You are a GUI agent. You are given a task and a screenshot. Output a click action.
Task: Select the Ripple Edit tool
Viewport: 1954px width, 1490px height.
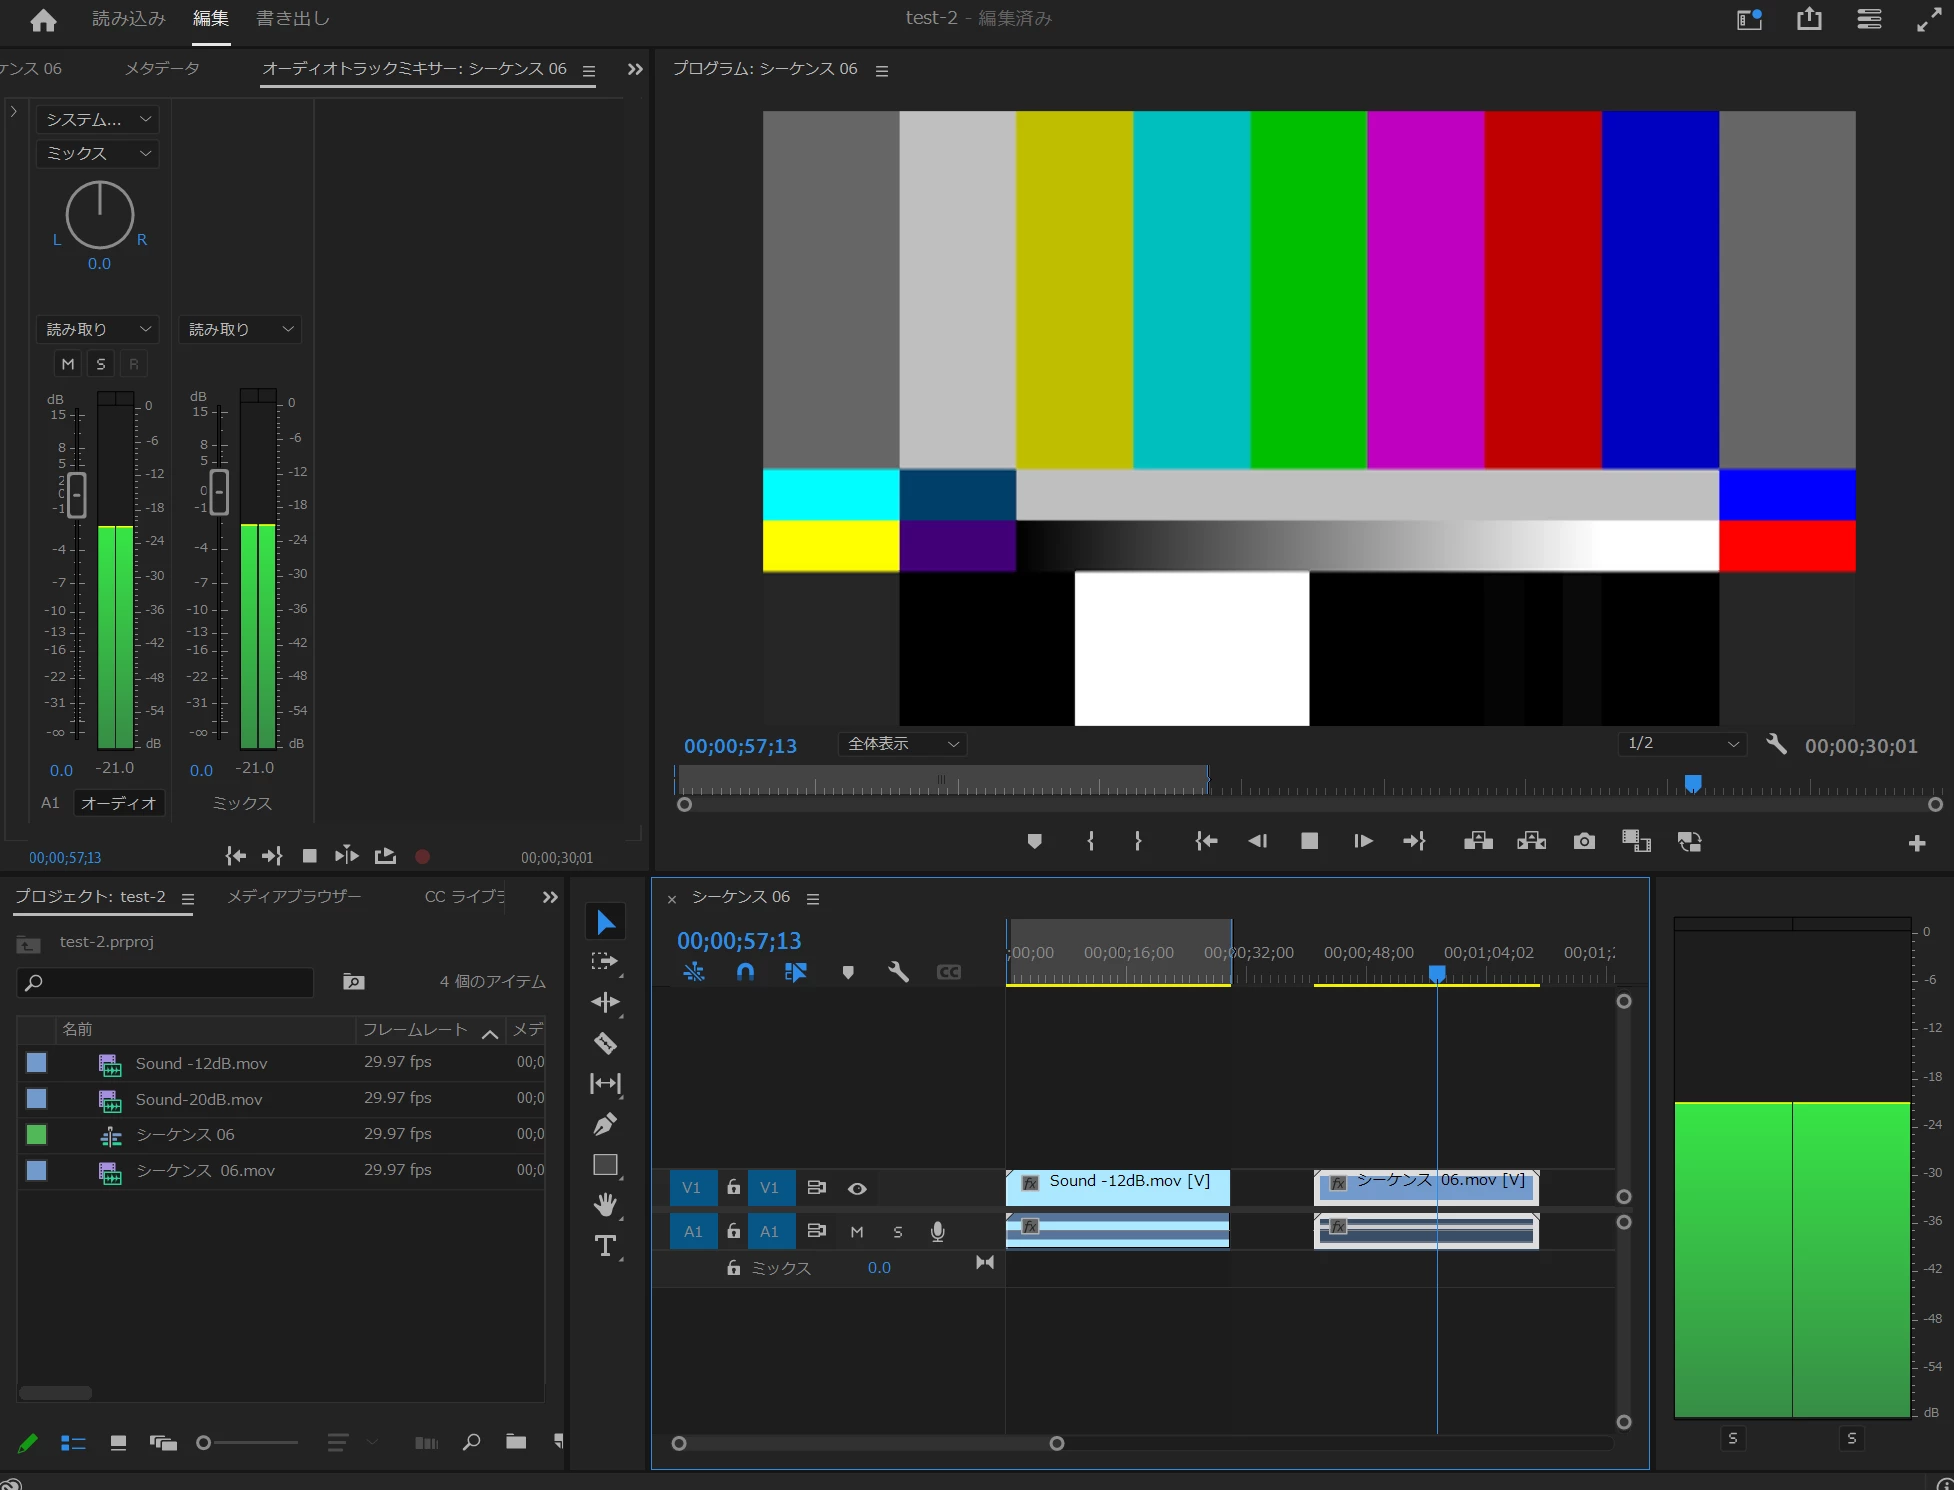click(605, 1002)
